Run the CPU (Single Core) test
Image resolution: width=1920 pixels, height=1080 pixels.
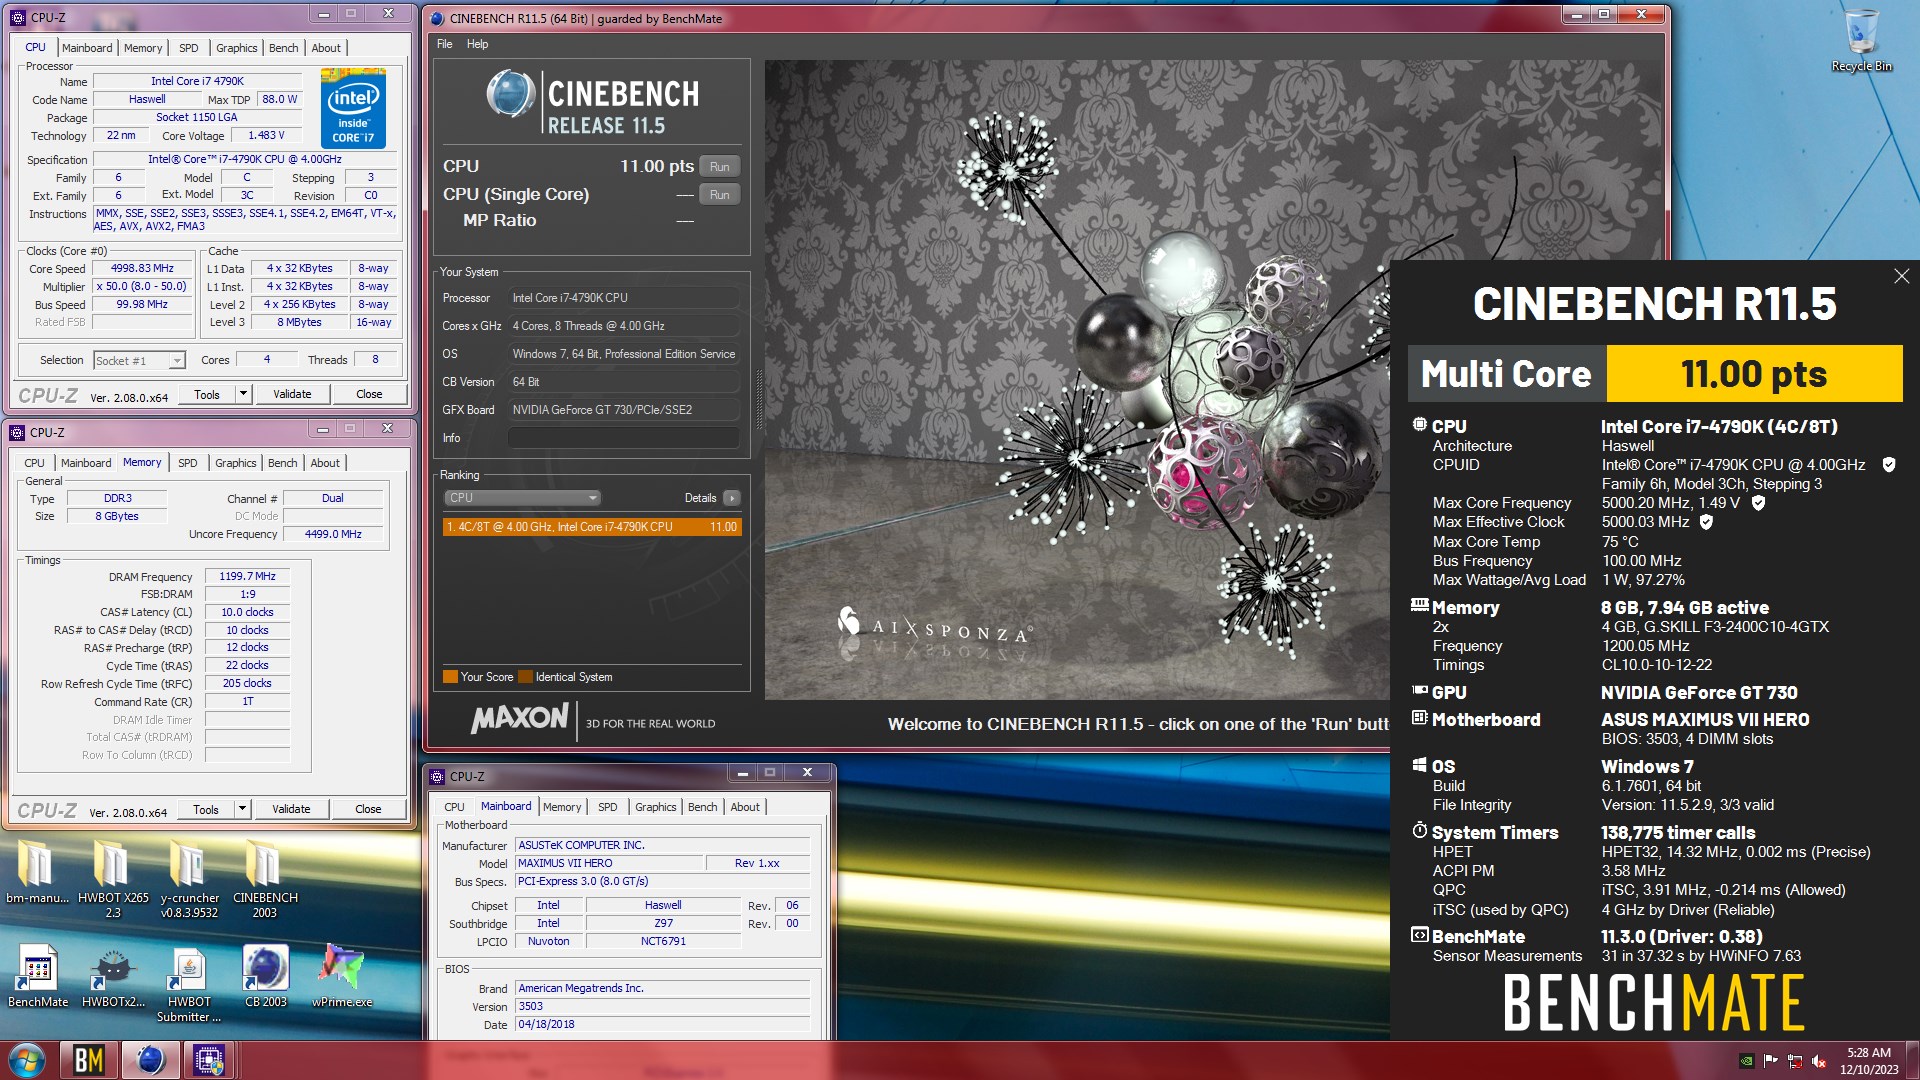[x=720, y=195]
